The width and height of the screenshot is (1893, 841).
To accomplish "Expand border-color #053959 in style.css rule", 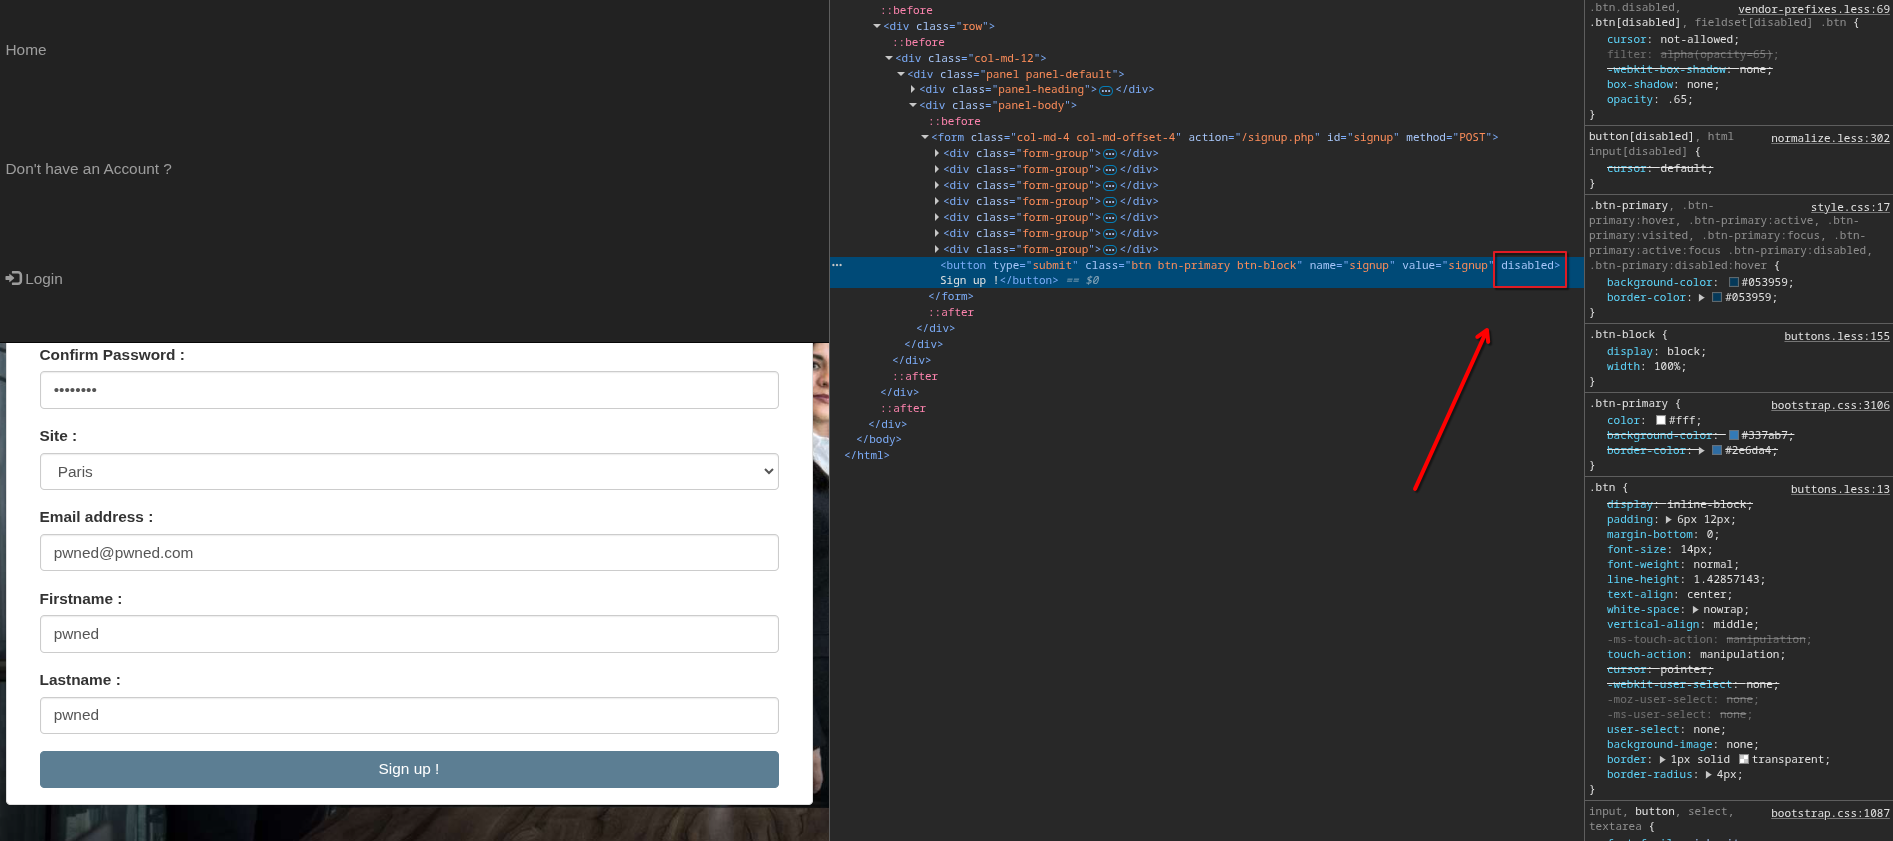I will pos(1702,298).
